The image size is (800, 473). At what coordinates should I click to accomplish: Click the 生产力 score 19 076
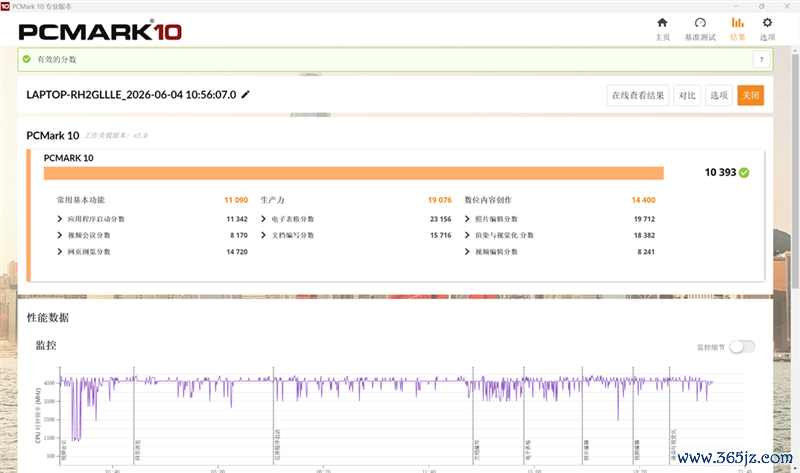point(439,200)
